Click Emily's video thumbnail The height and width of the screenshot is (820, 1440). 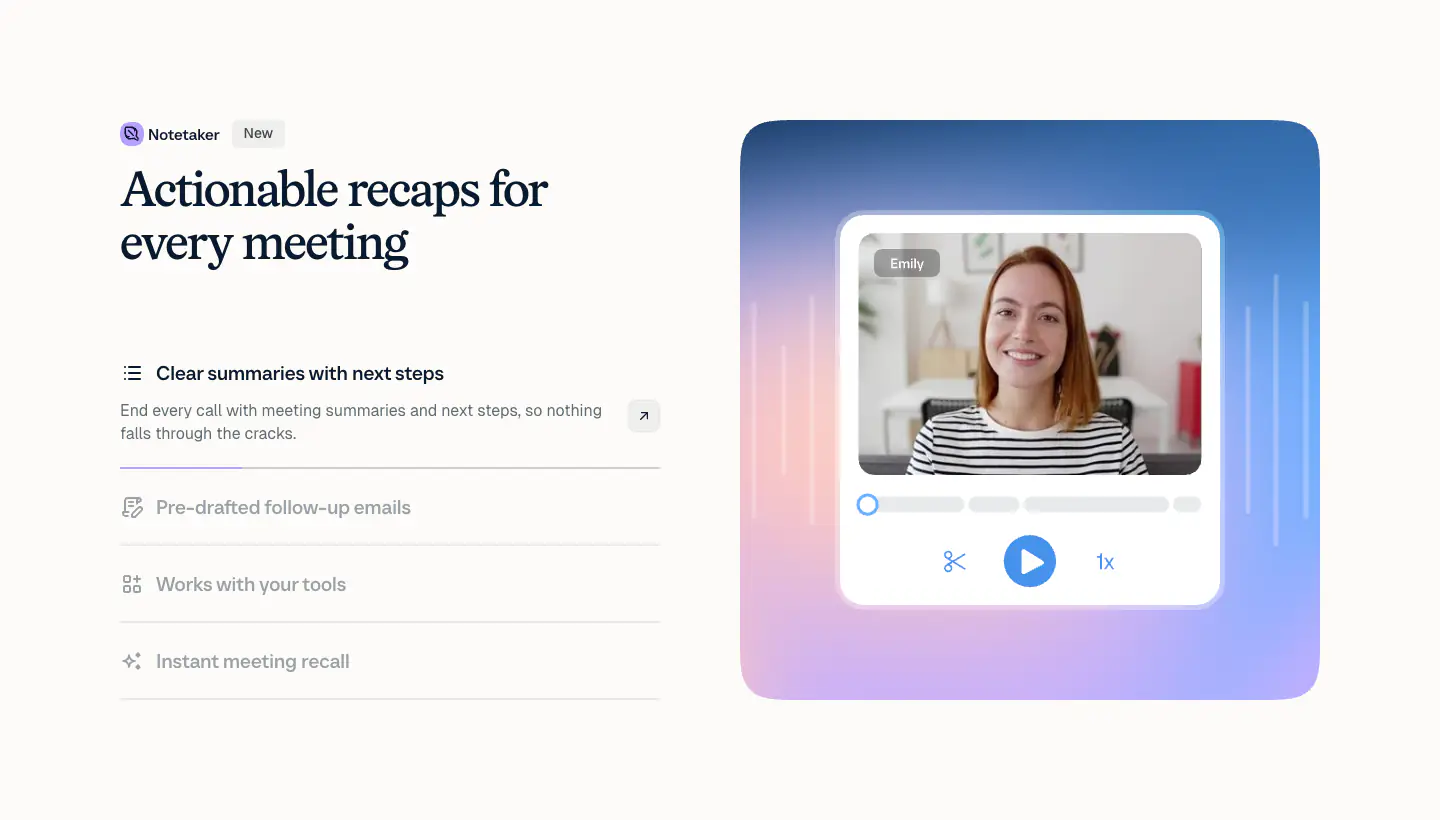pos(1030,354)
